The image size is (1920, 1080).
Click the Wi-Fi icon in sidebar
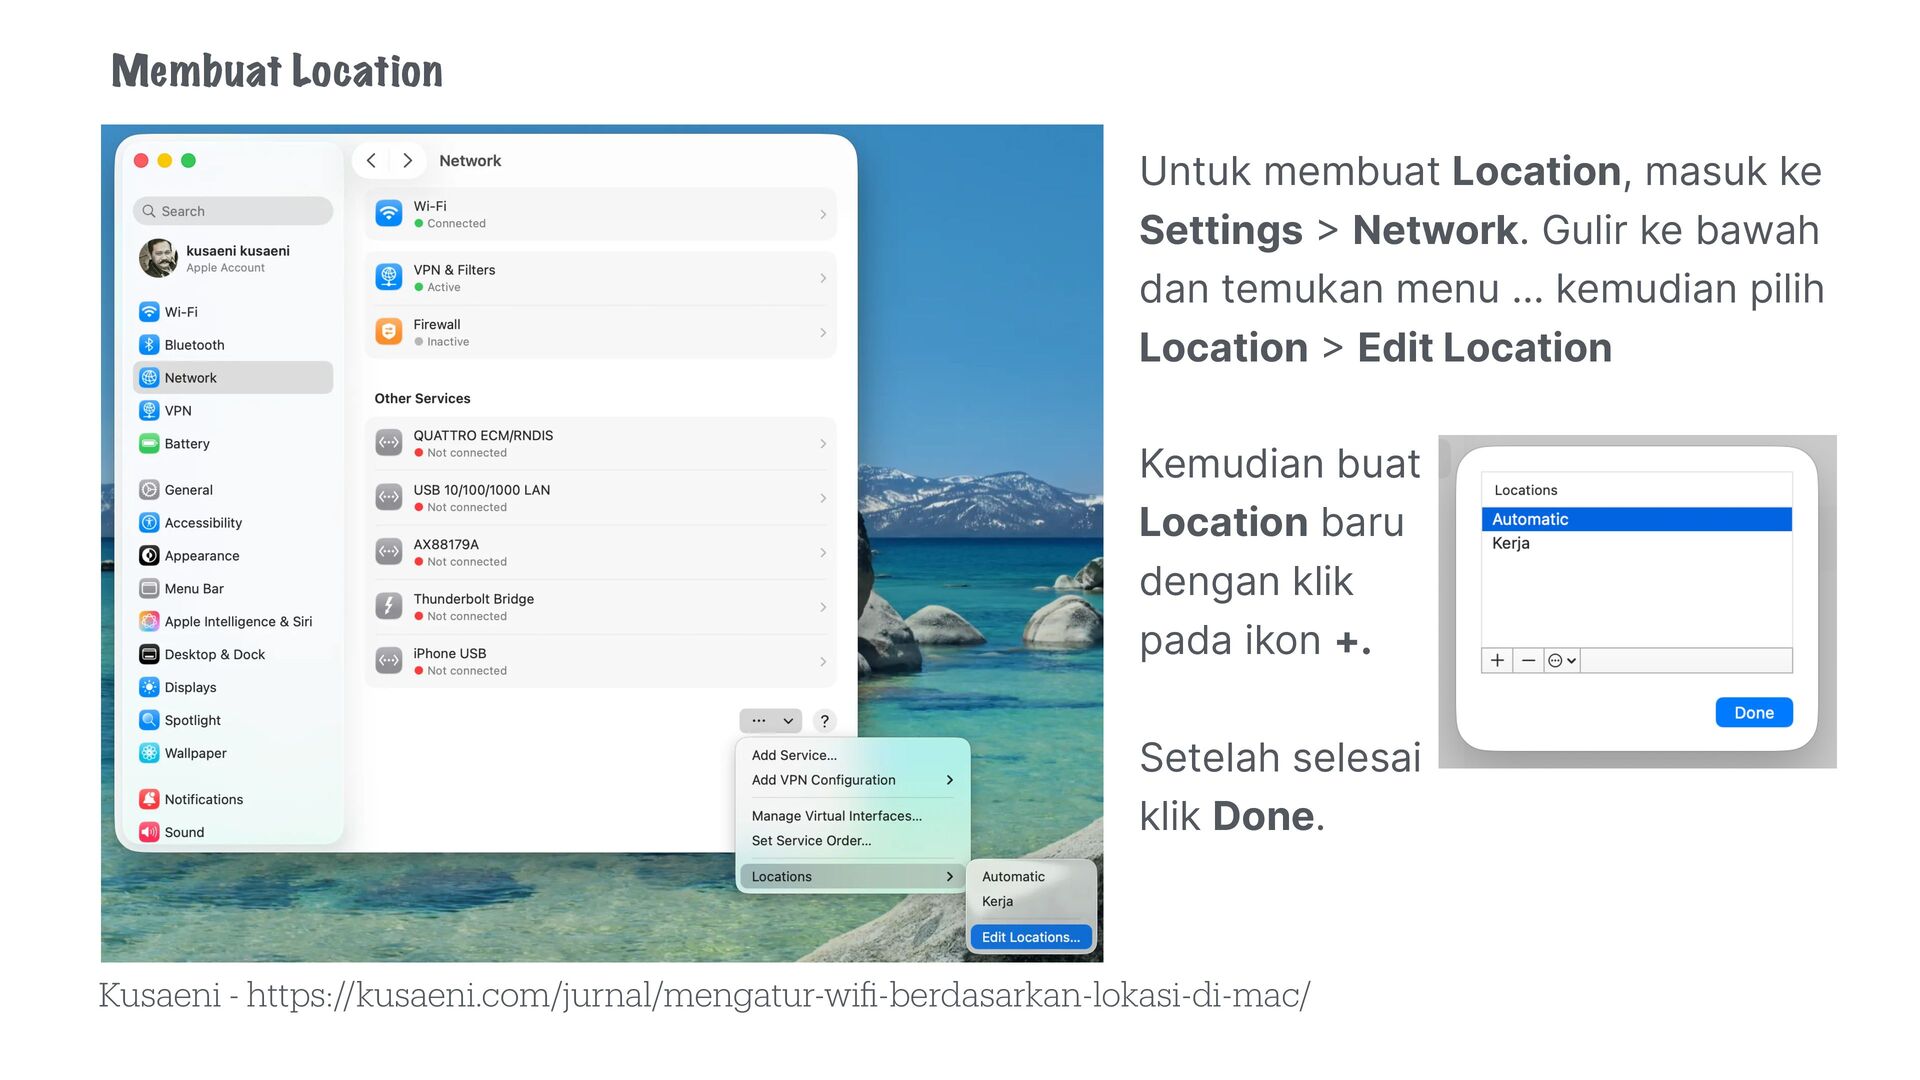point(149,312)
